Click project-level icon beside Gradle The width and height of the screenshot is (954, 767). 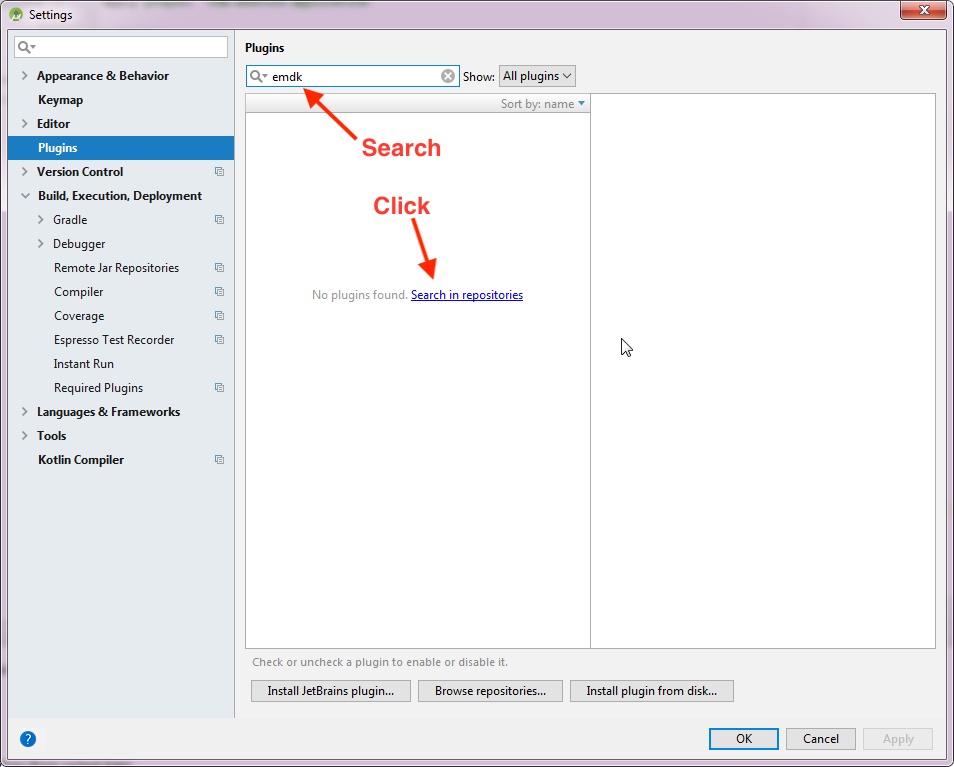(220, 220)
